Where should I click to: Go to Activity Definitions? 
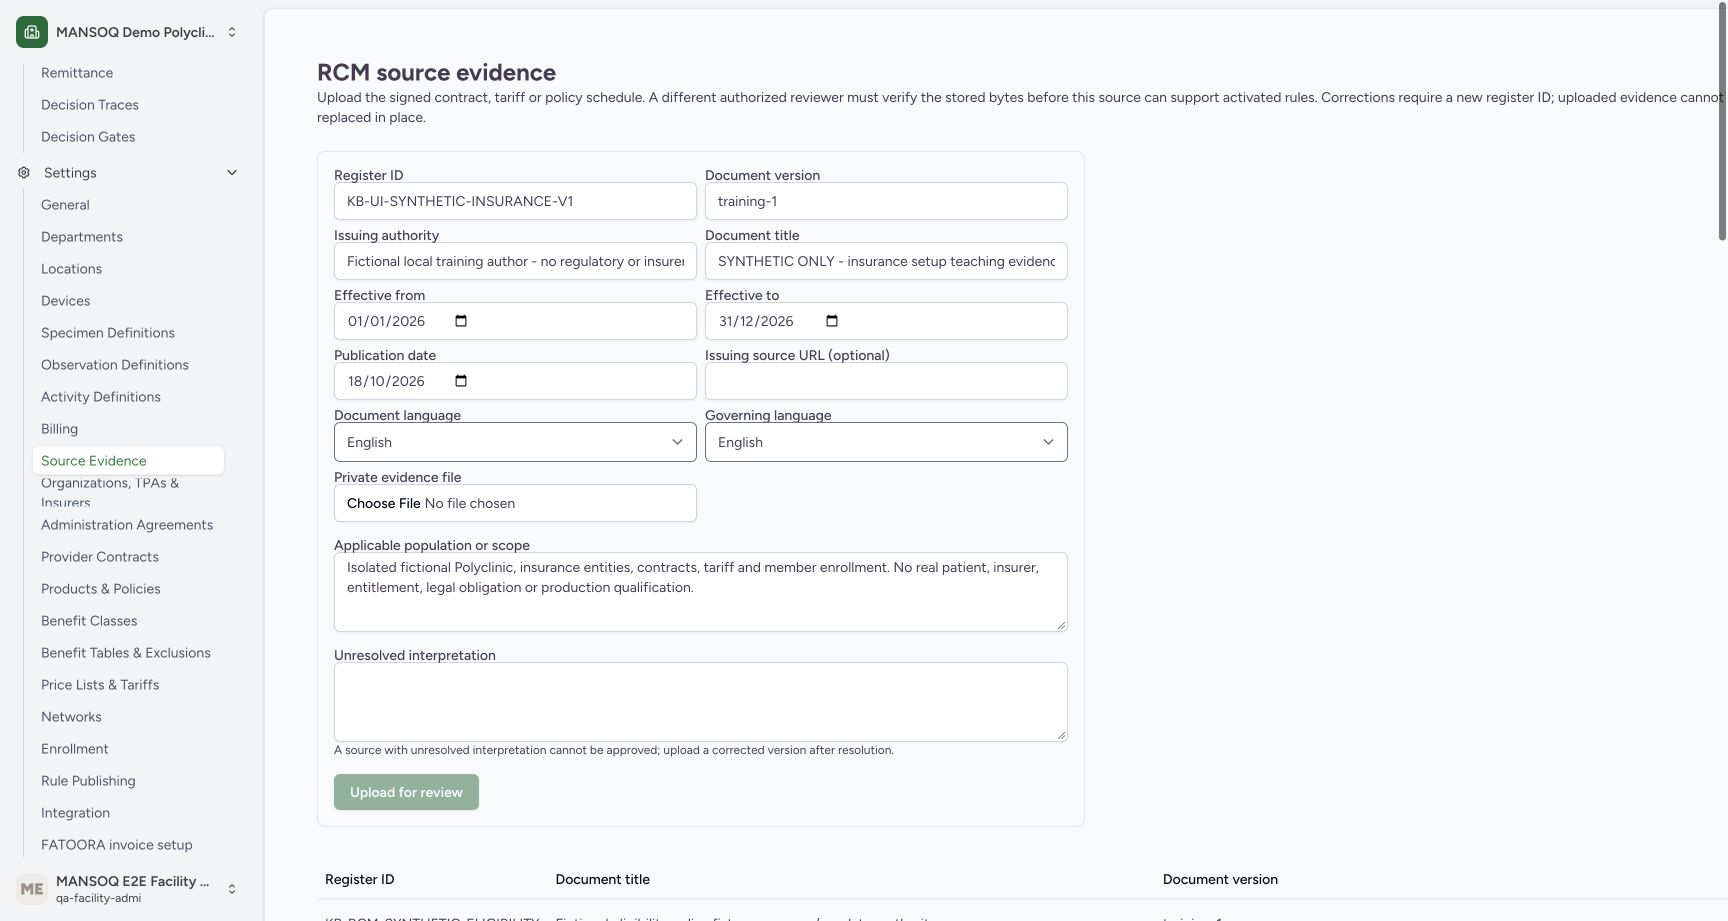point(101,397)
